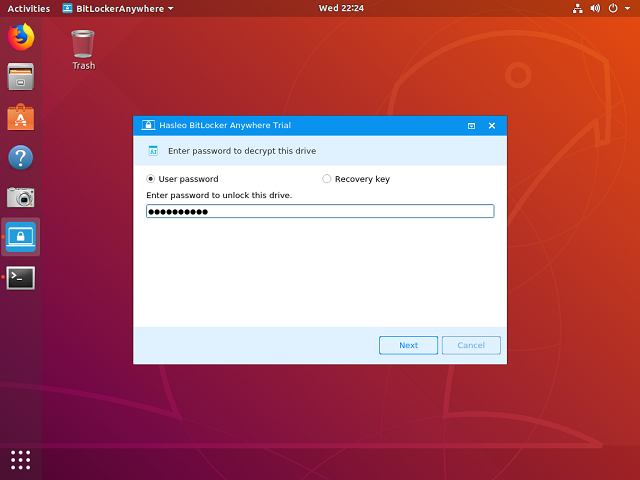Click the power icon in top bar
The width and height of the screenshot is (640, 480).
tap(613, 8)
